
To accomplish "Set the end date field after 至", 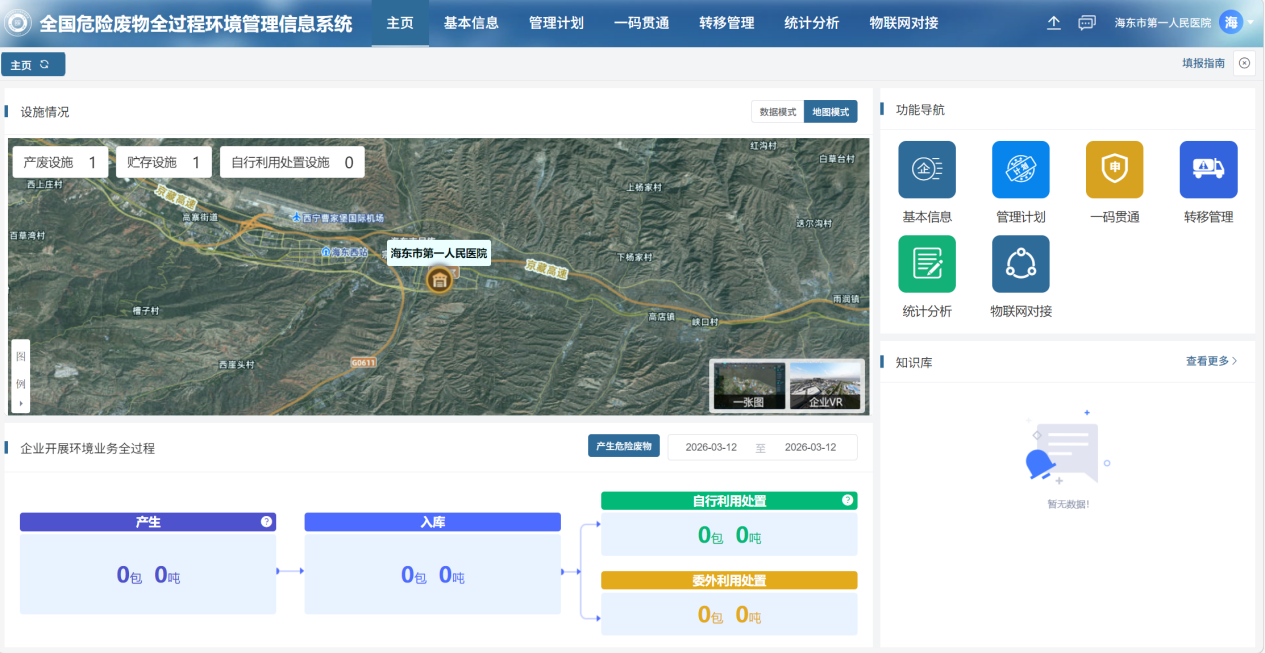I will [811, 447].
